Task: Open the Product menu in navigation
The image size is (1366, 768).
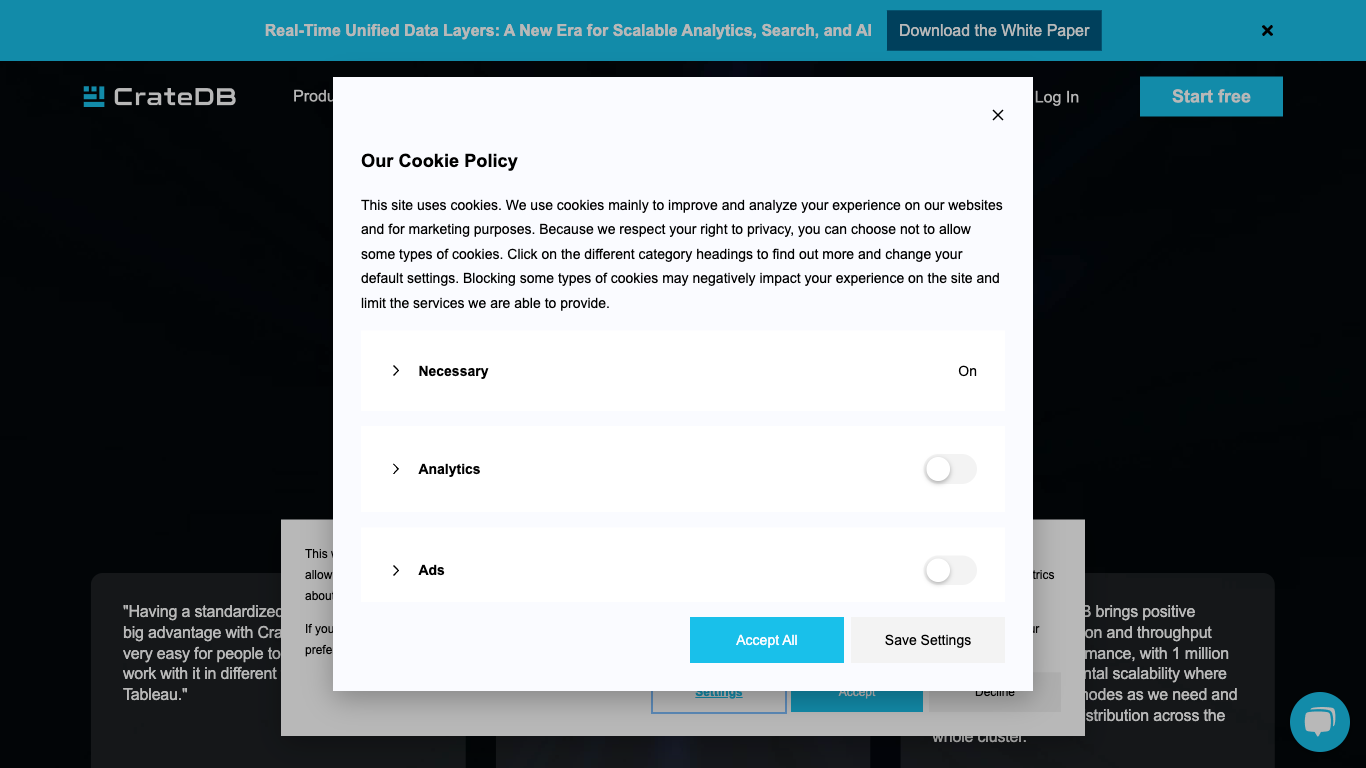Action: click(312, 96)
